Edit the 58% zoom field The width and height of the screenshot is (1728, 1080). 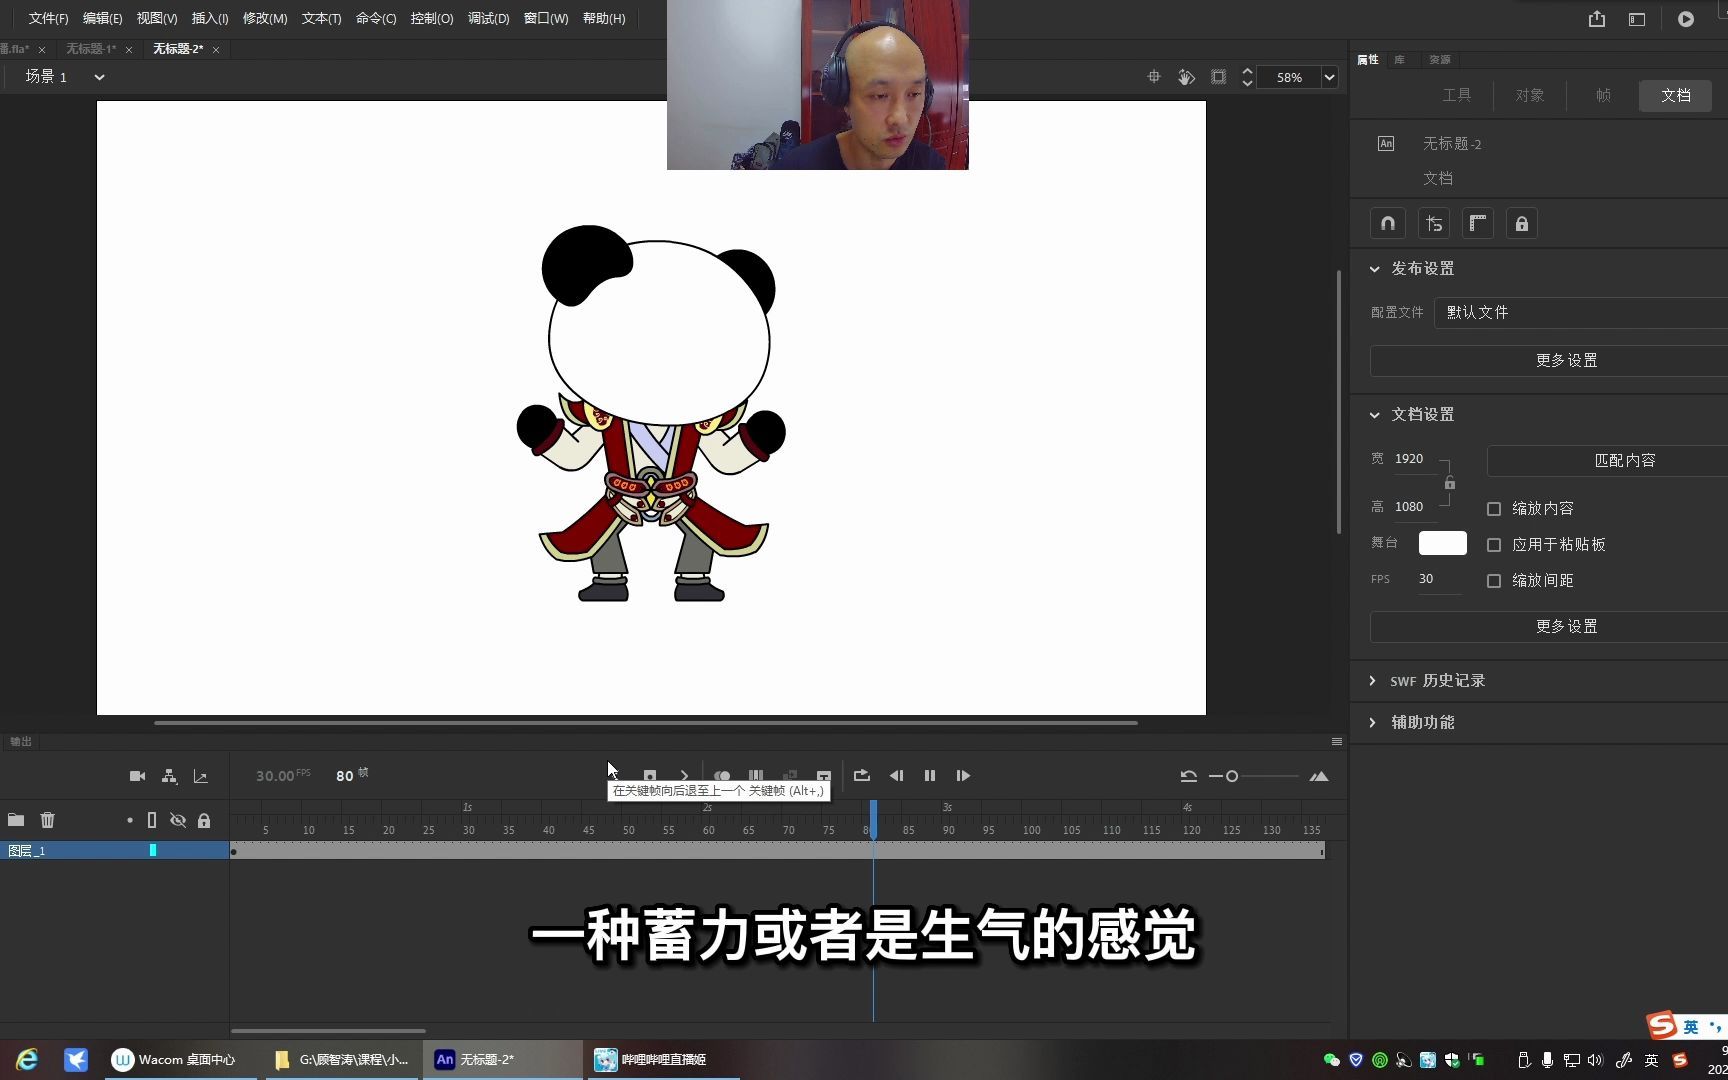(1290, 77)
